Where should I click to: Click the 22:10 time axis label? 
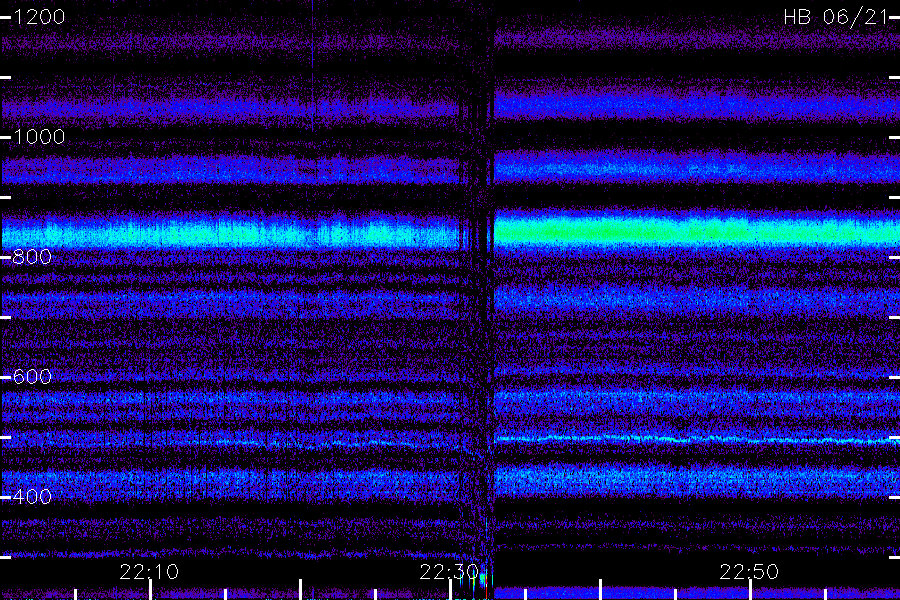(149, 572)
